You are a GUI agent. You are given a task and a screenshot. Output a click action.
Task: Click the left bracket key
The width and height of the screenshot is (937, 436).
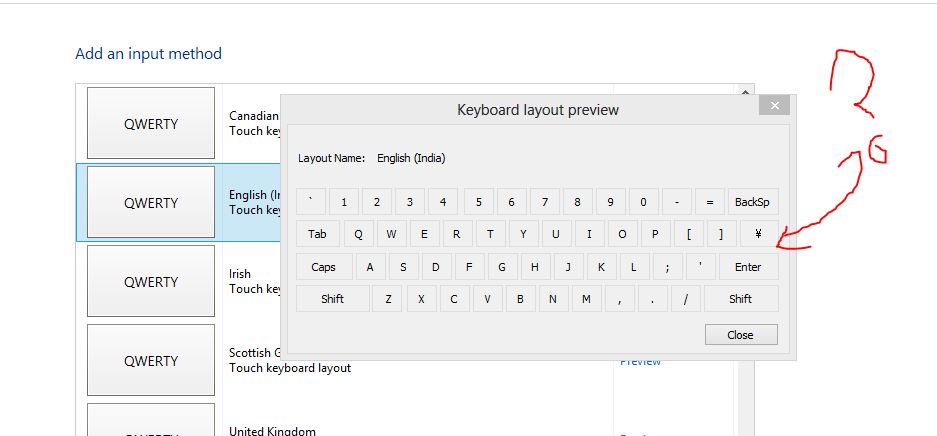pos(688,234)
